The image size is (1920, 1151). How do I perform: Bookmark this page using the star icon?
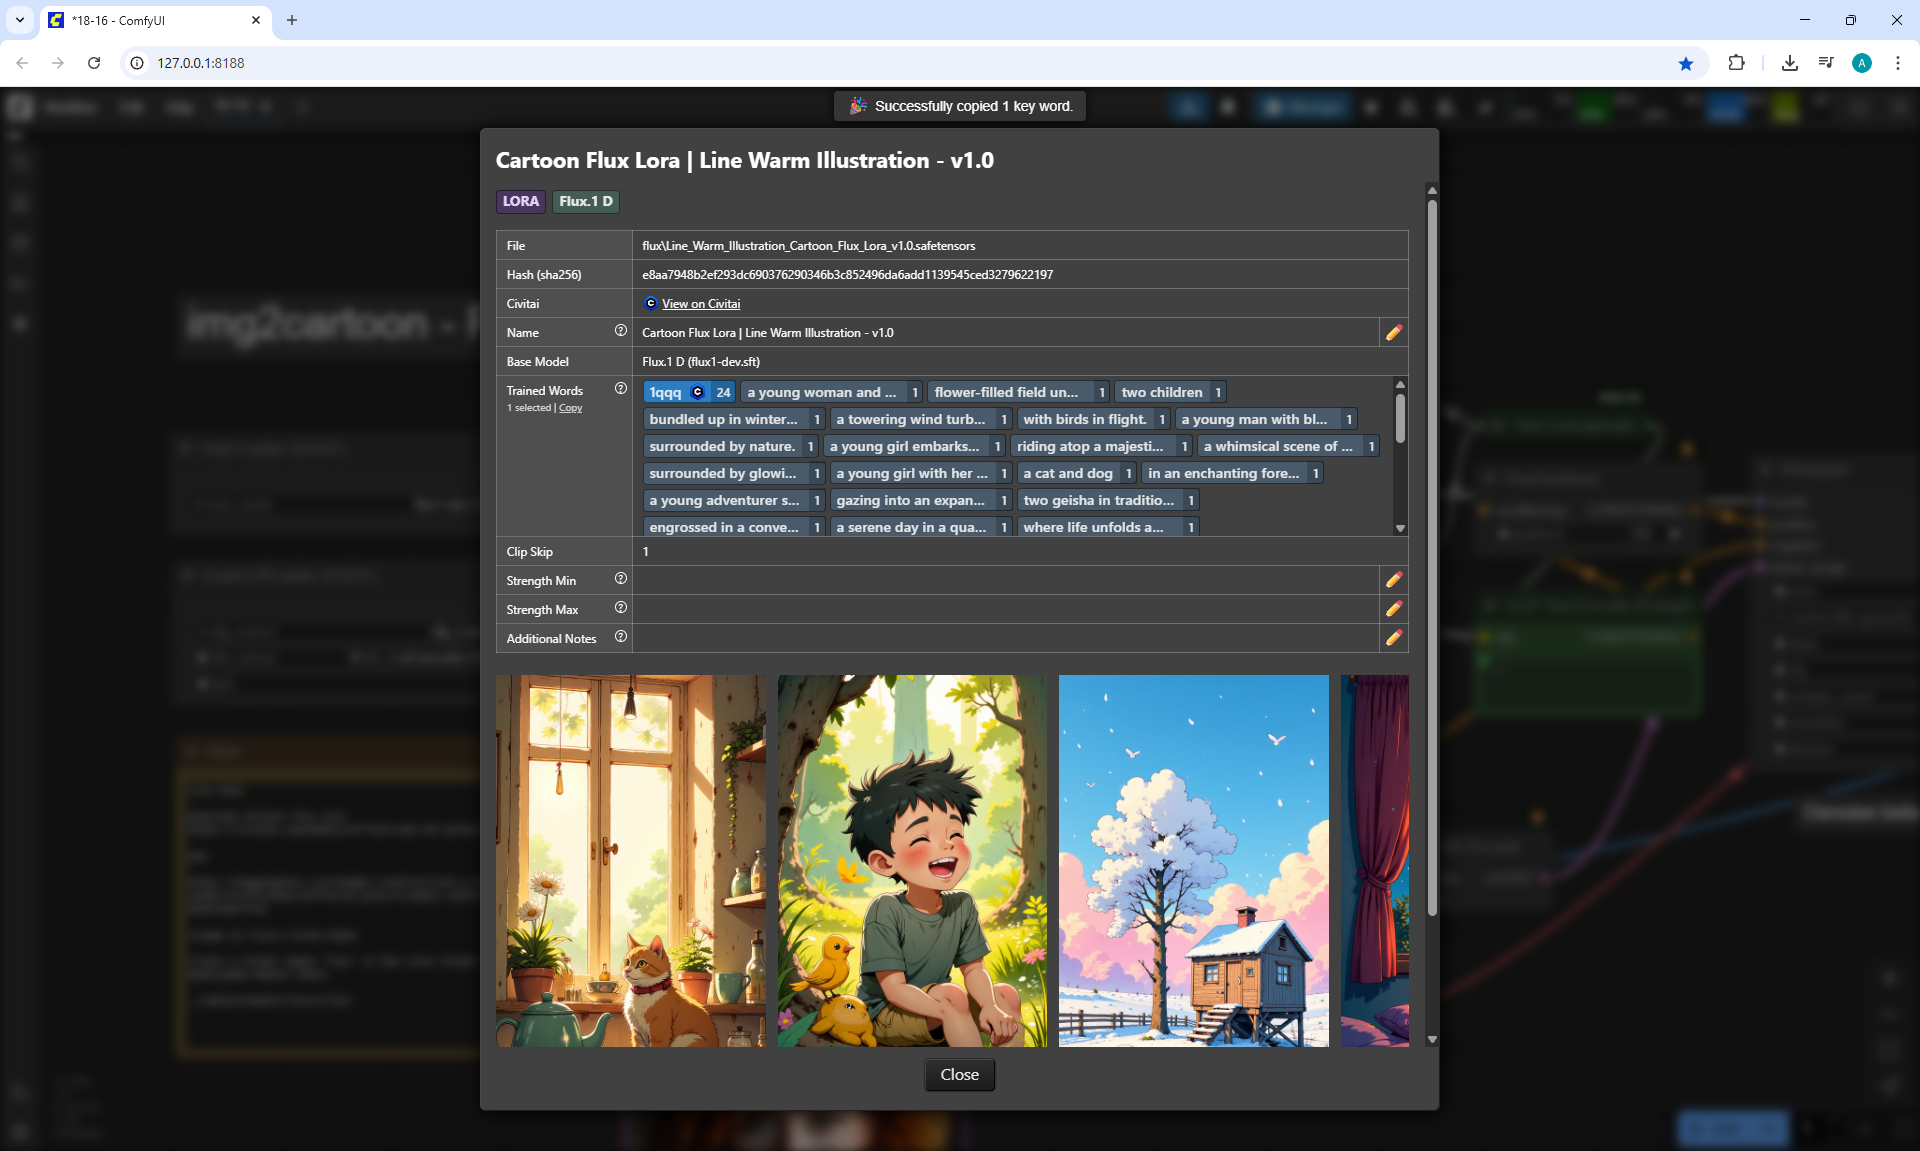click(1686, 63)
